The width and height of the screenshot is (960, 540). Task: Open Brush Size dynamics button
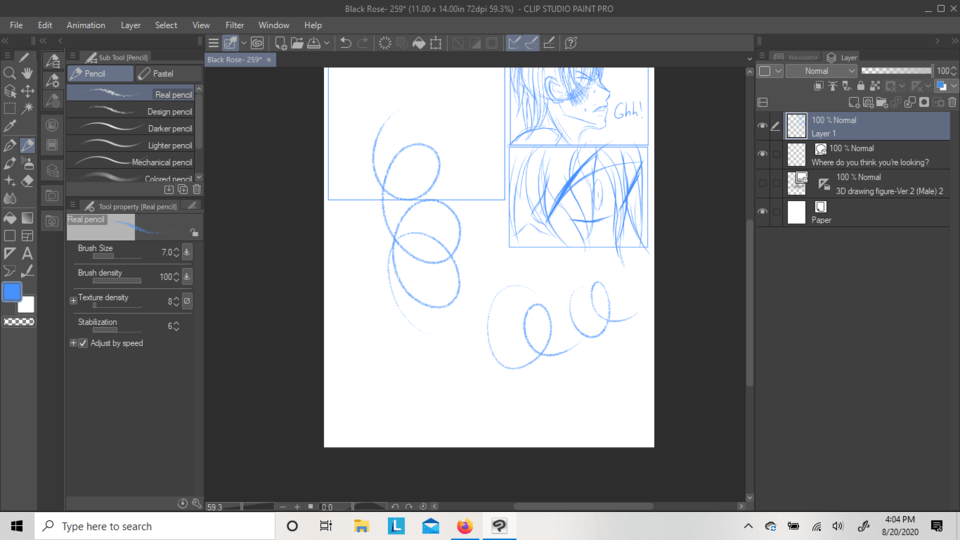pyautogui.click(x=187, y=252)
